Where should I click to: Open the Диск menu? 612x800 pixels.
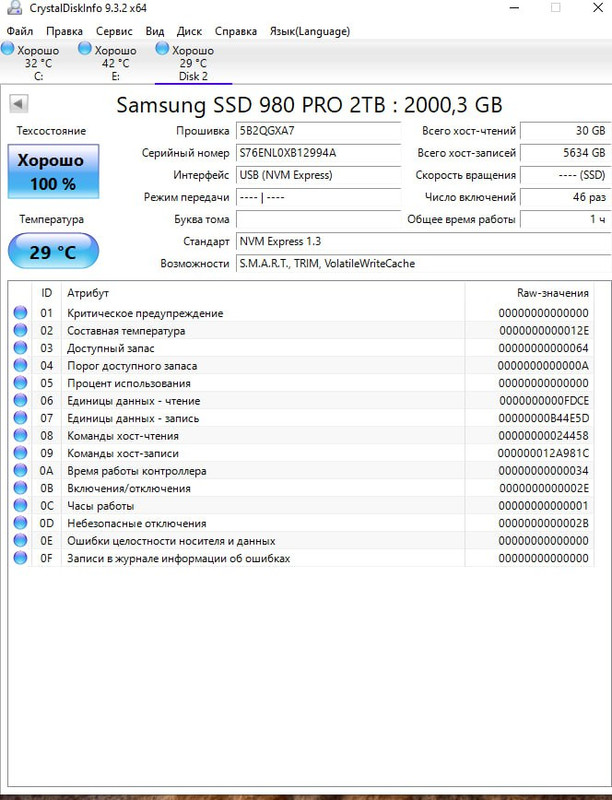(x=189, y=31)
